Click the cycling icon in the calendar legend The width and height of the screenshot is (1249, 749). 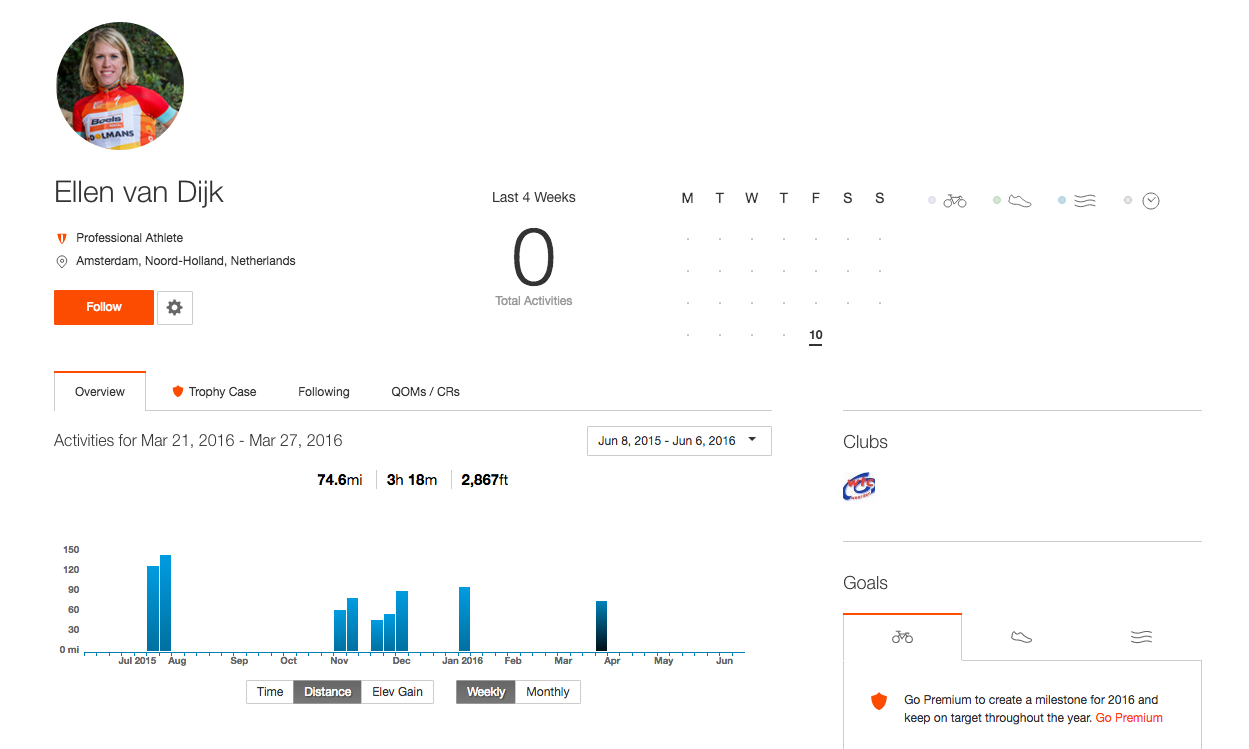(x=955, y=201)
